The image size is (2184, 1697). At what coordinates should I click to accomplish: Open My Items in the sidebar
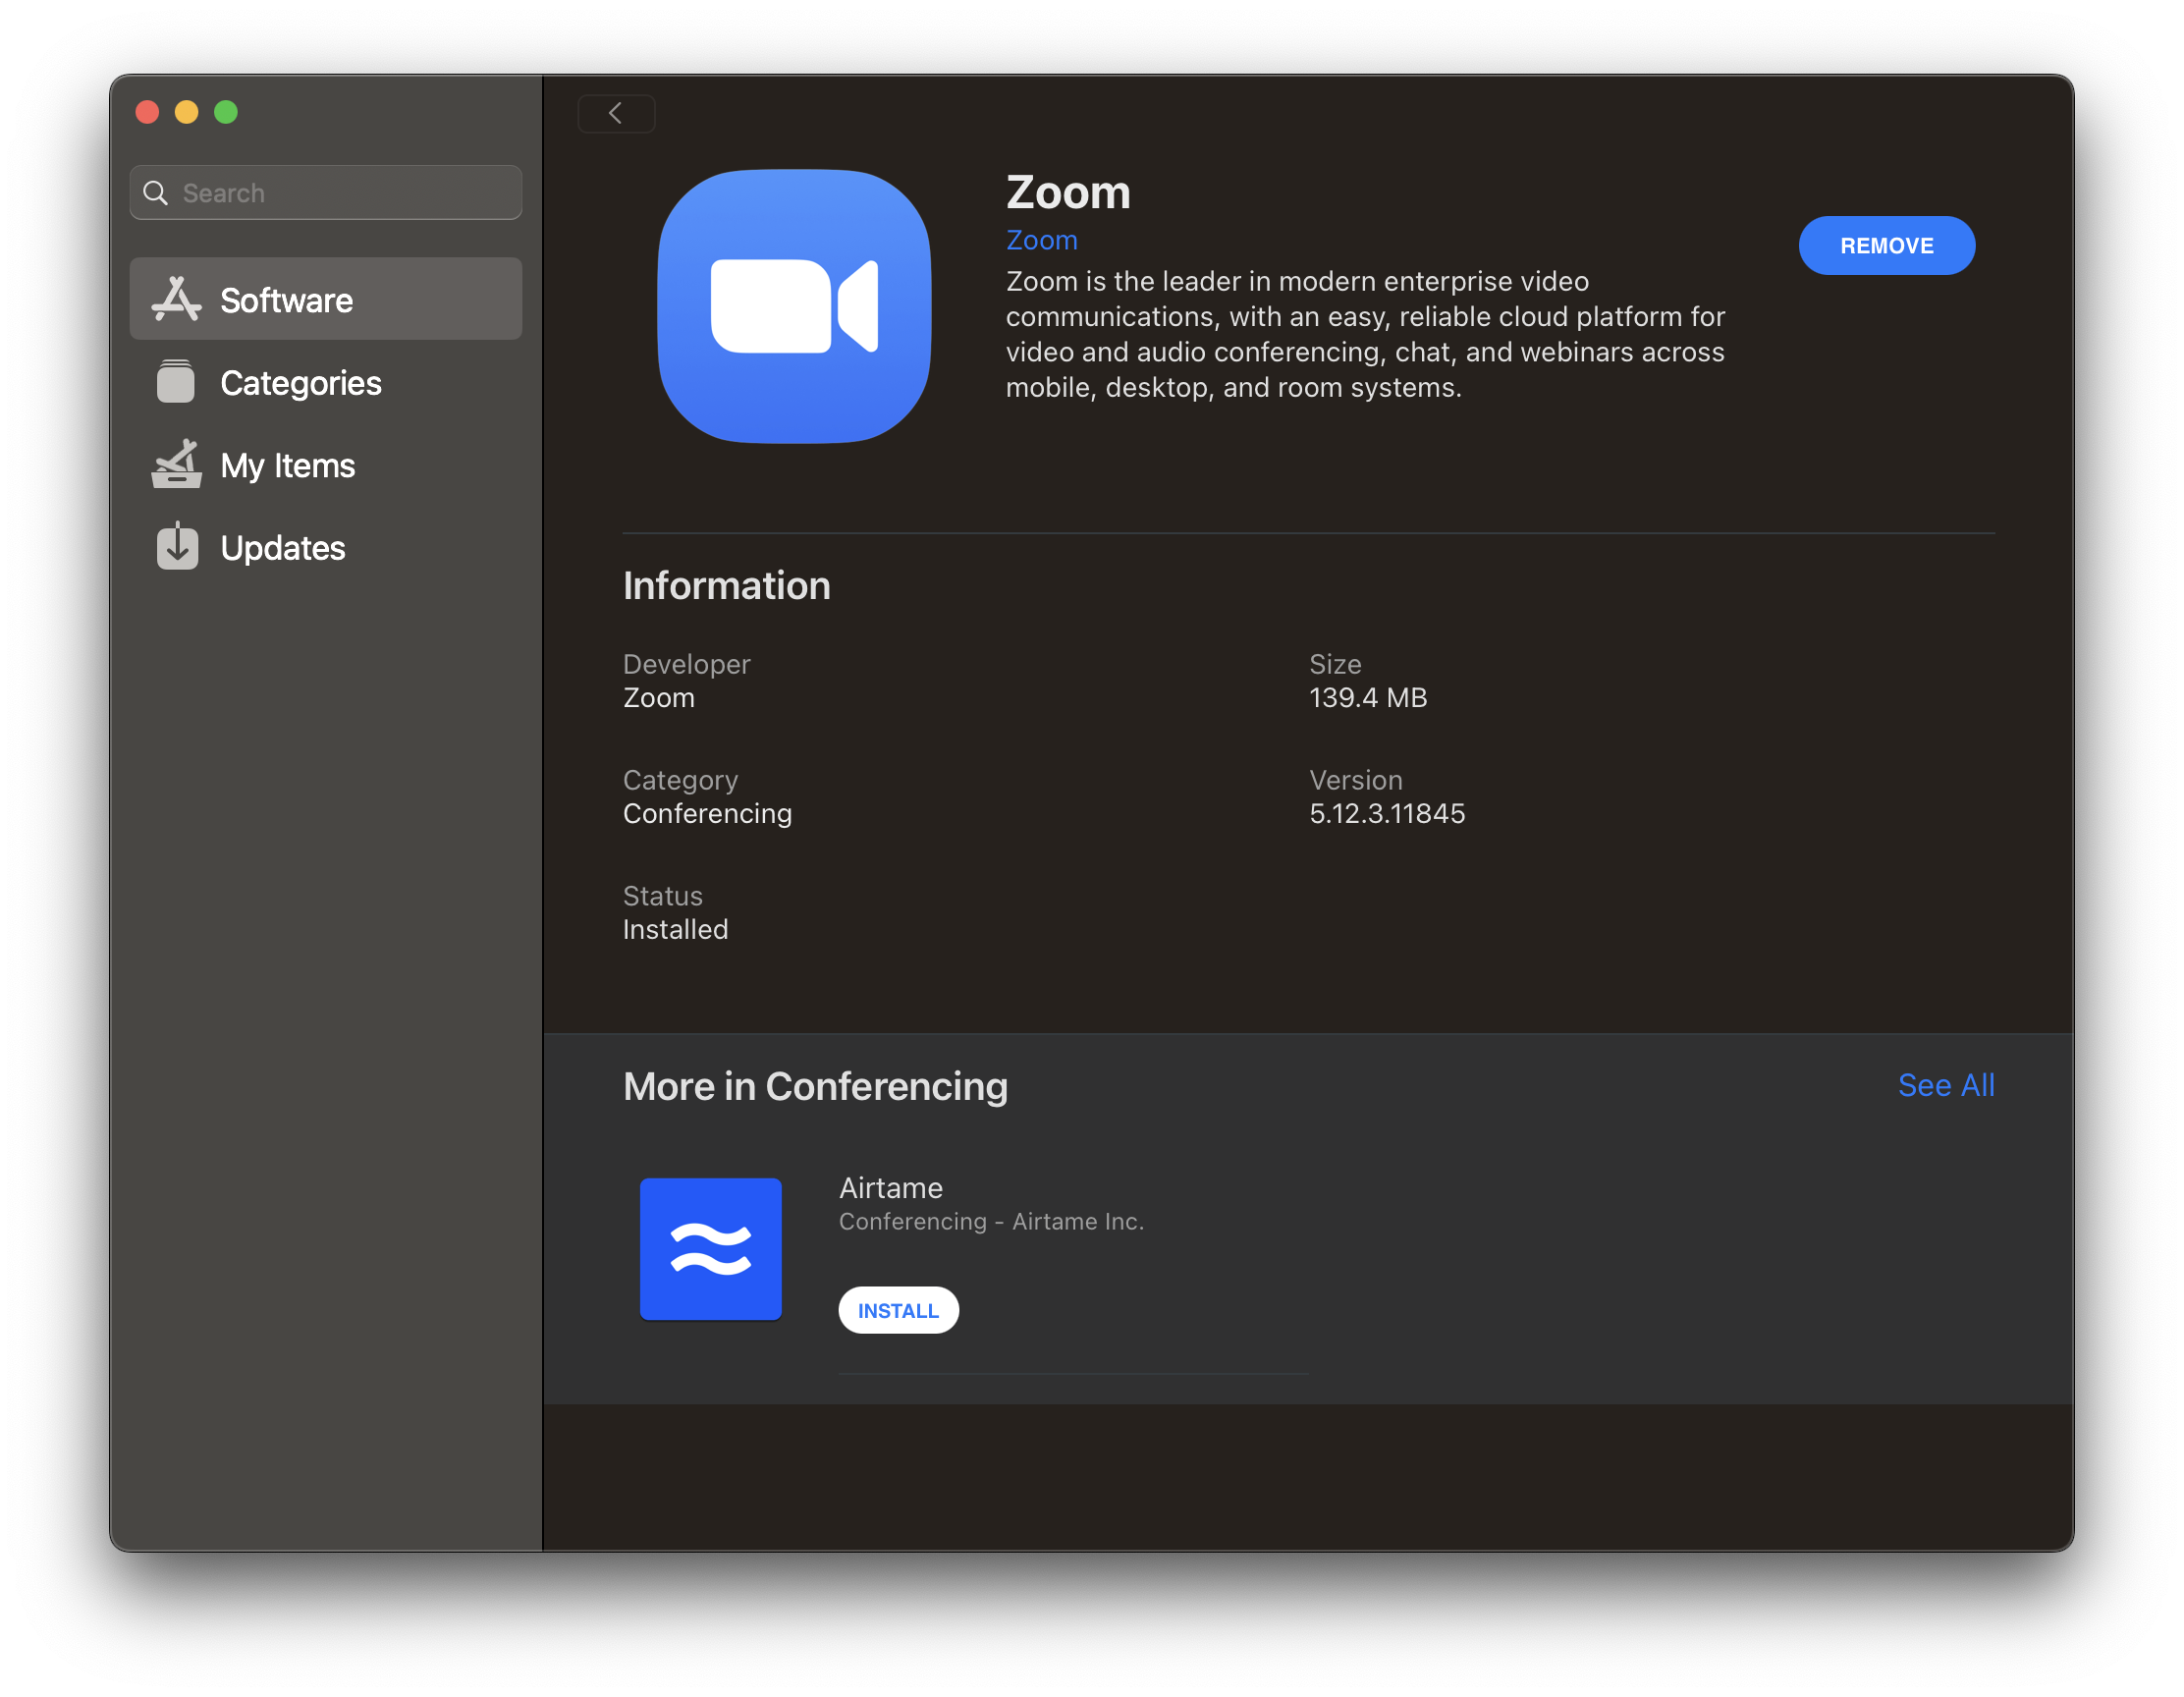click(287, 466)
